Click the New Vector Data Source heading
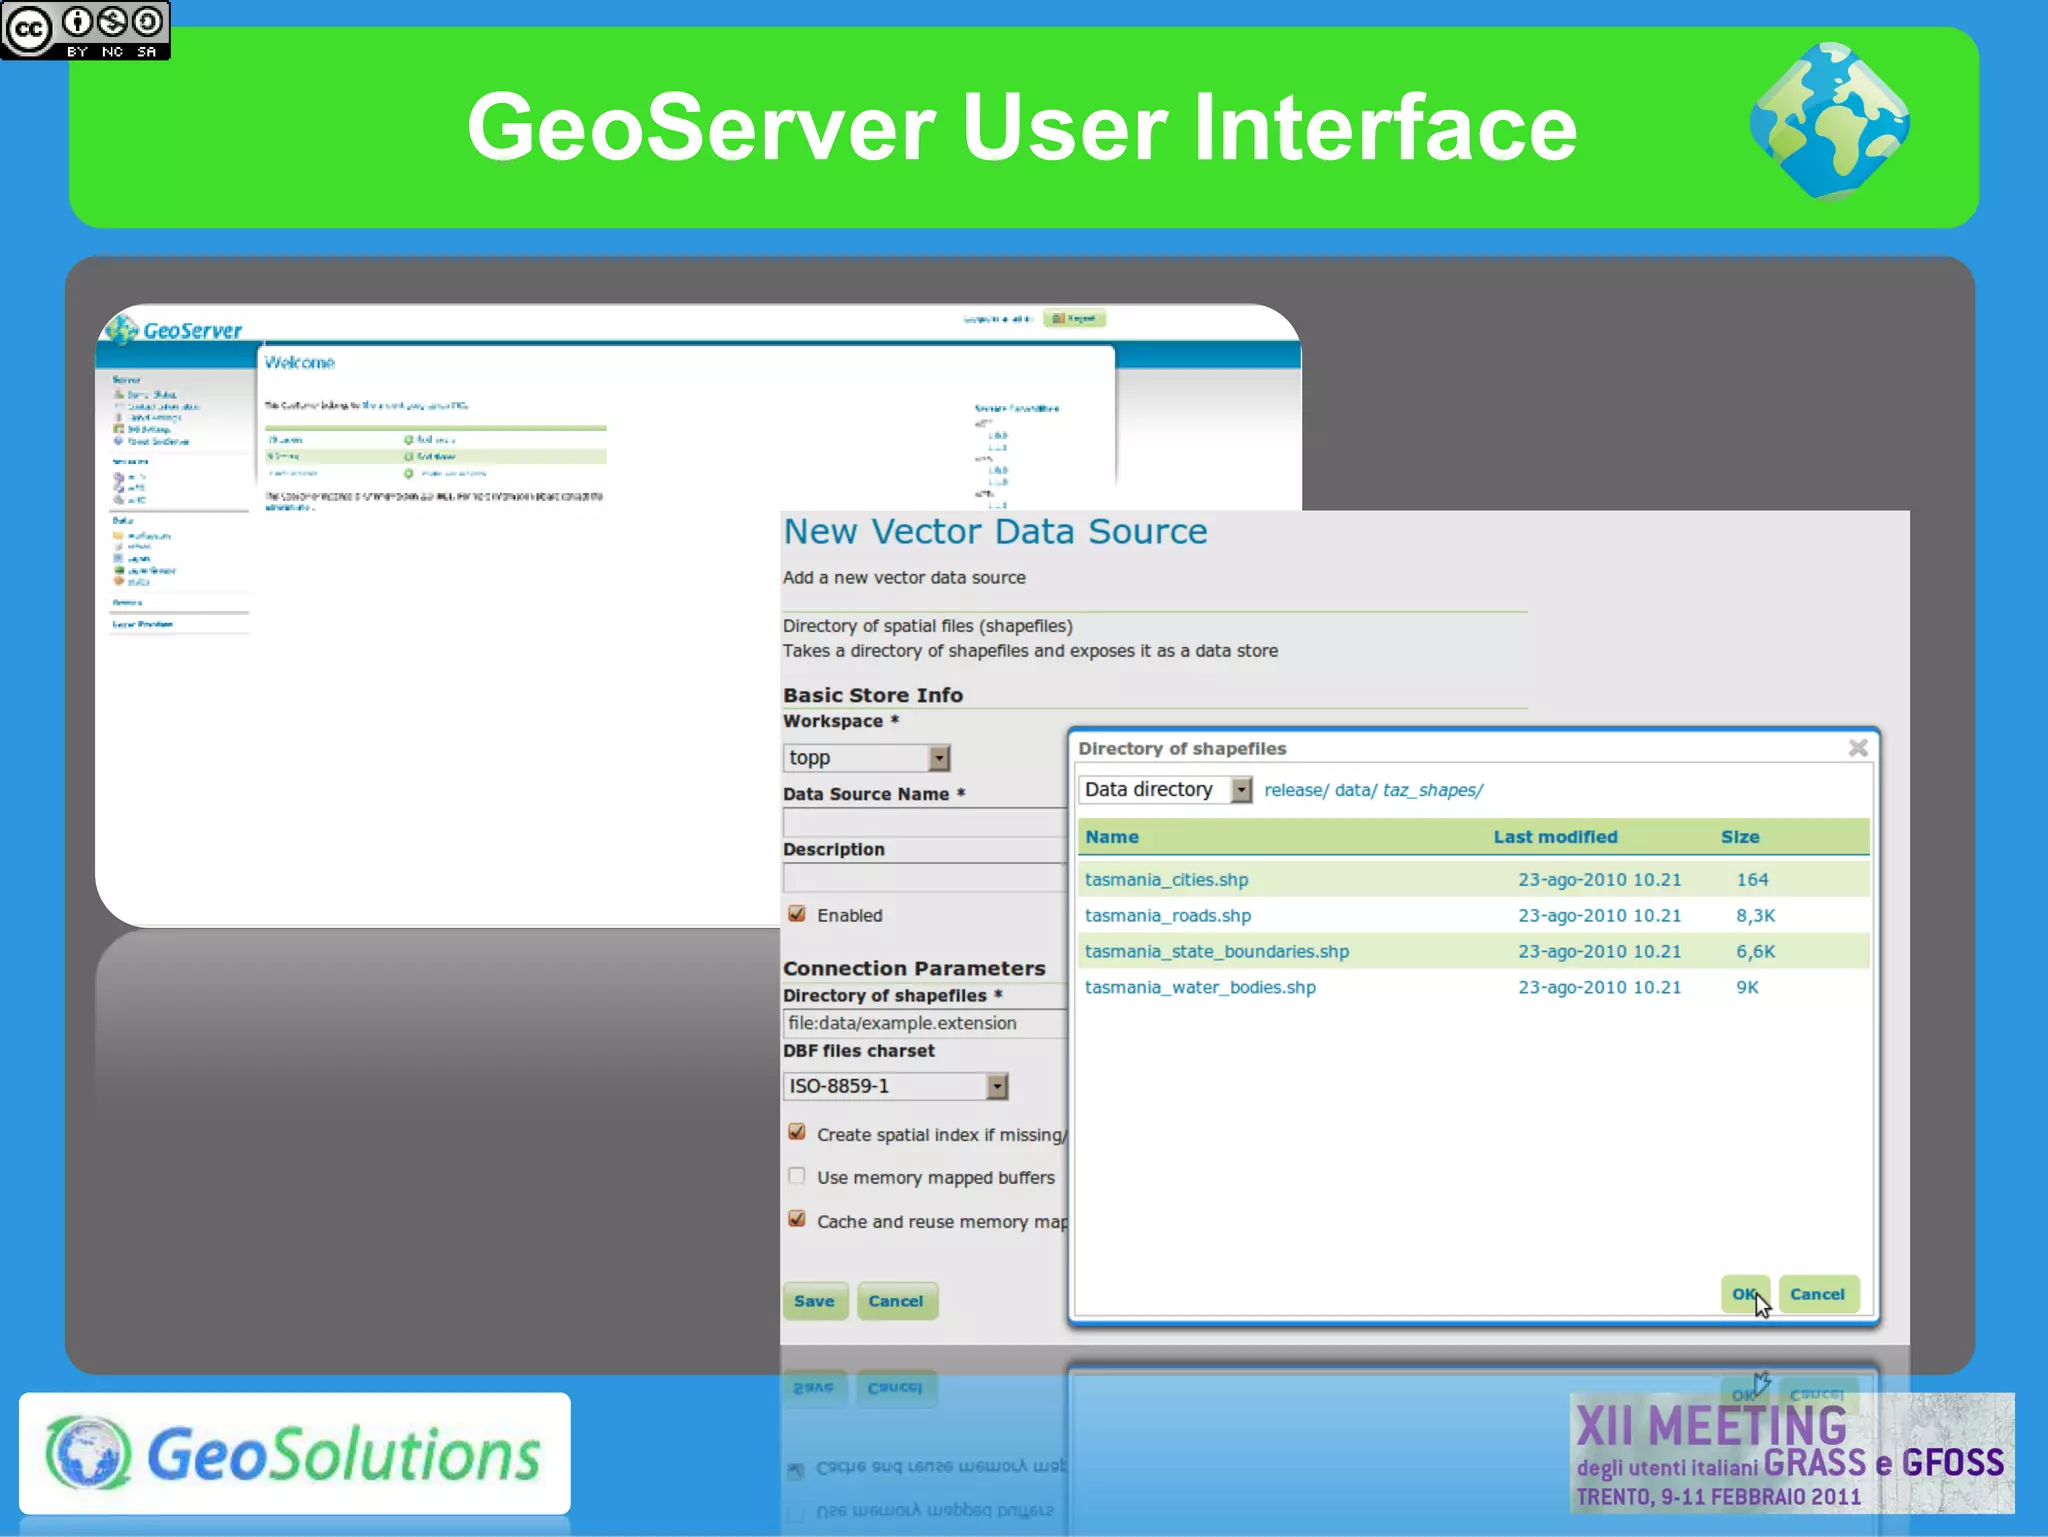Viewport: 2048px width, 1537px height. 995,532
